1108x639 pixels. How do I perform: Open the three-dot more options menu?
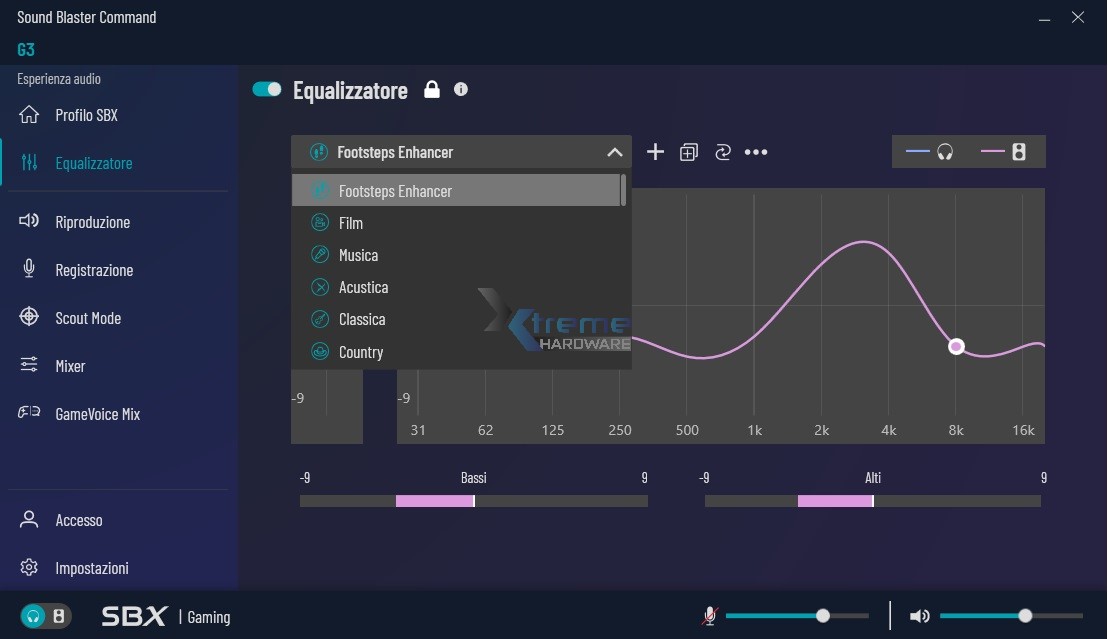click(756, 152)
